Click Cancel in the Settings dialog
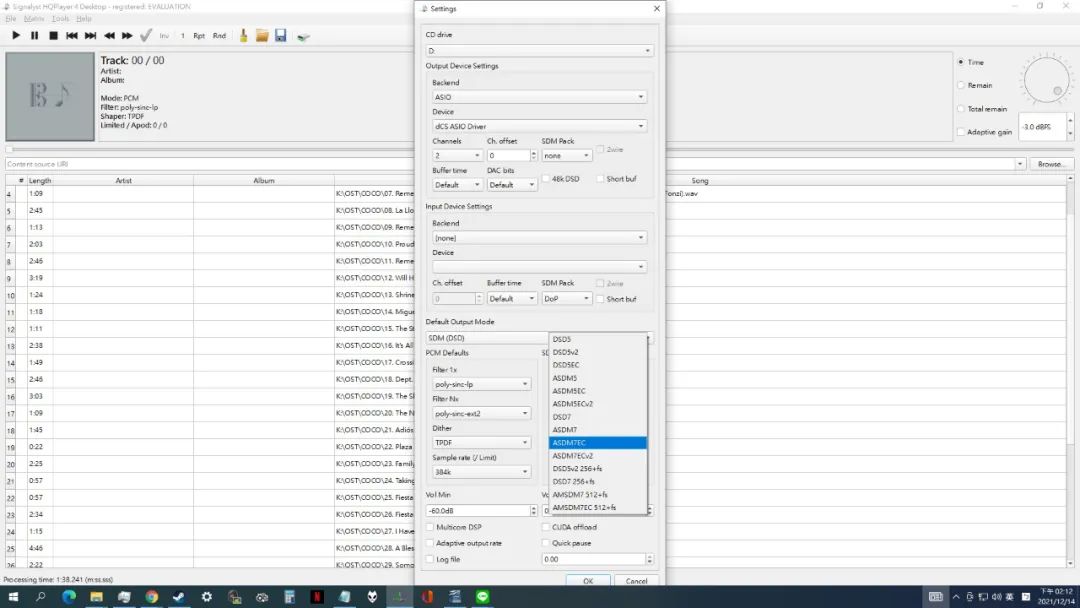 (637, 581)
